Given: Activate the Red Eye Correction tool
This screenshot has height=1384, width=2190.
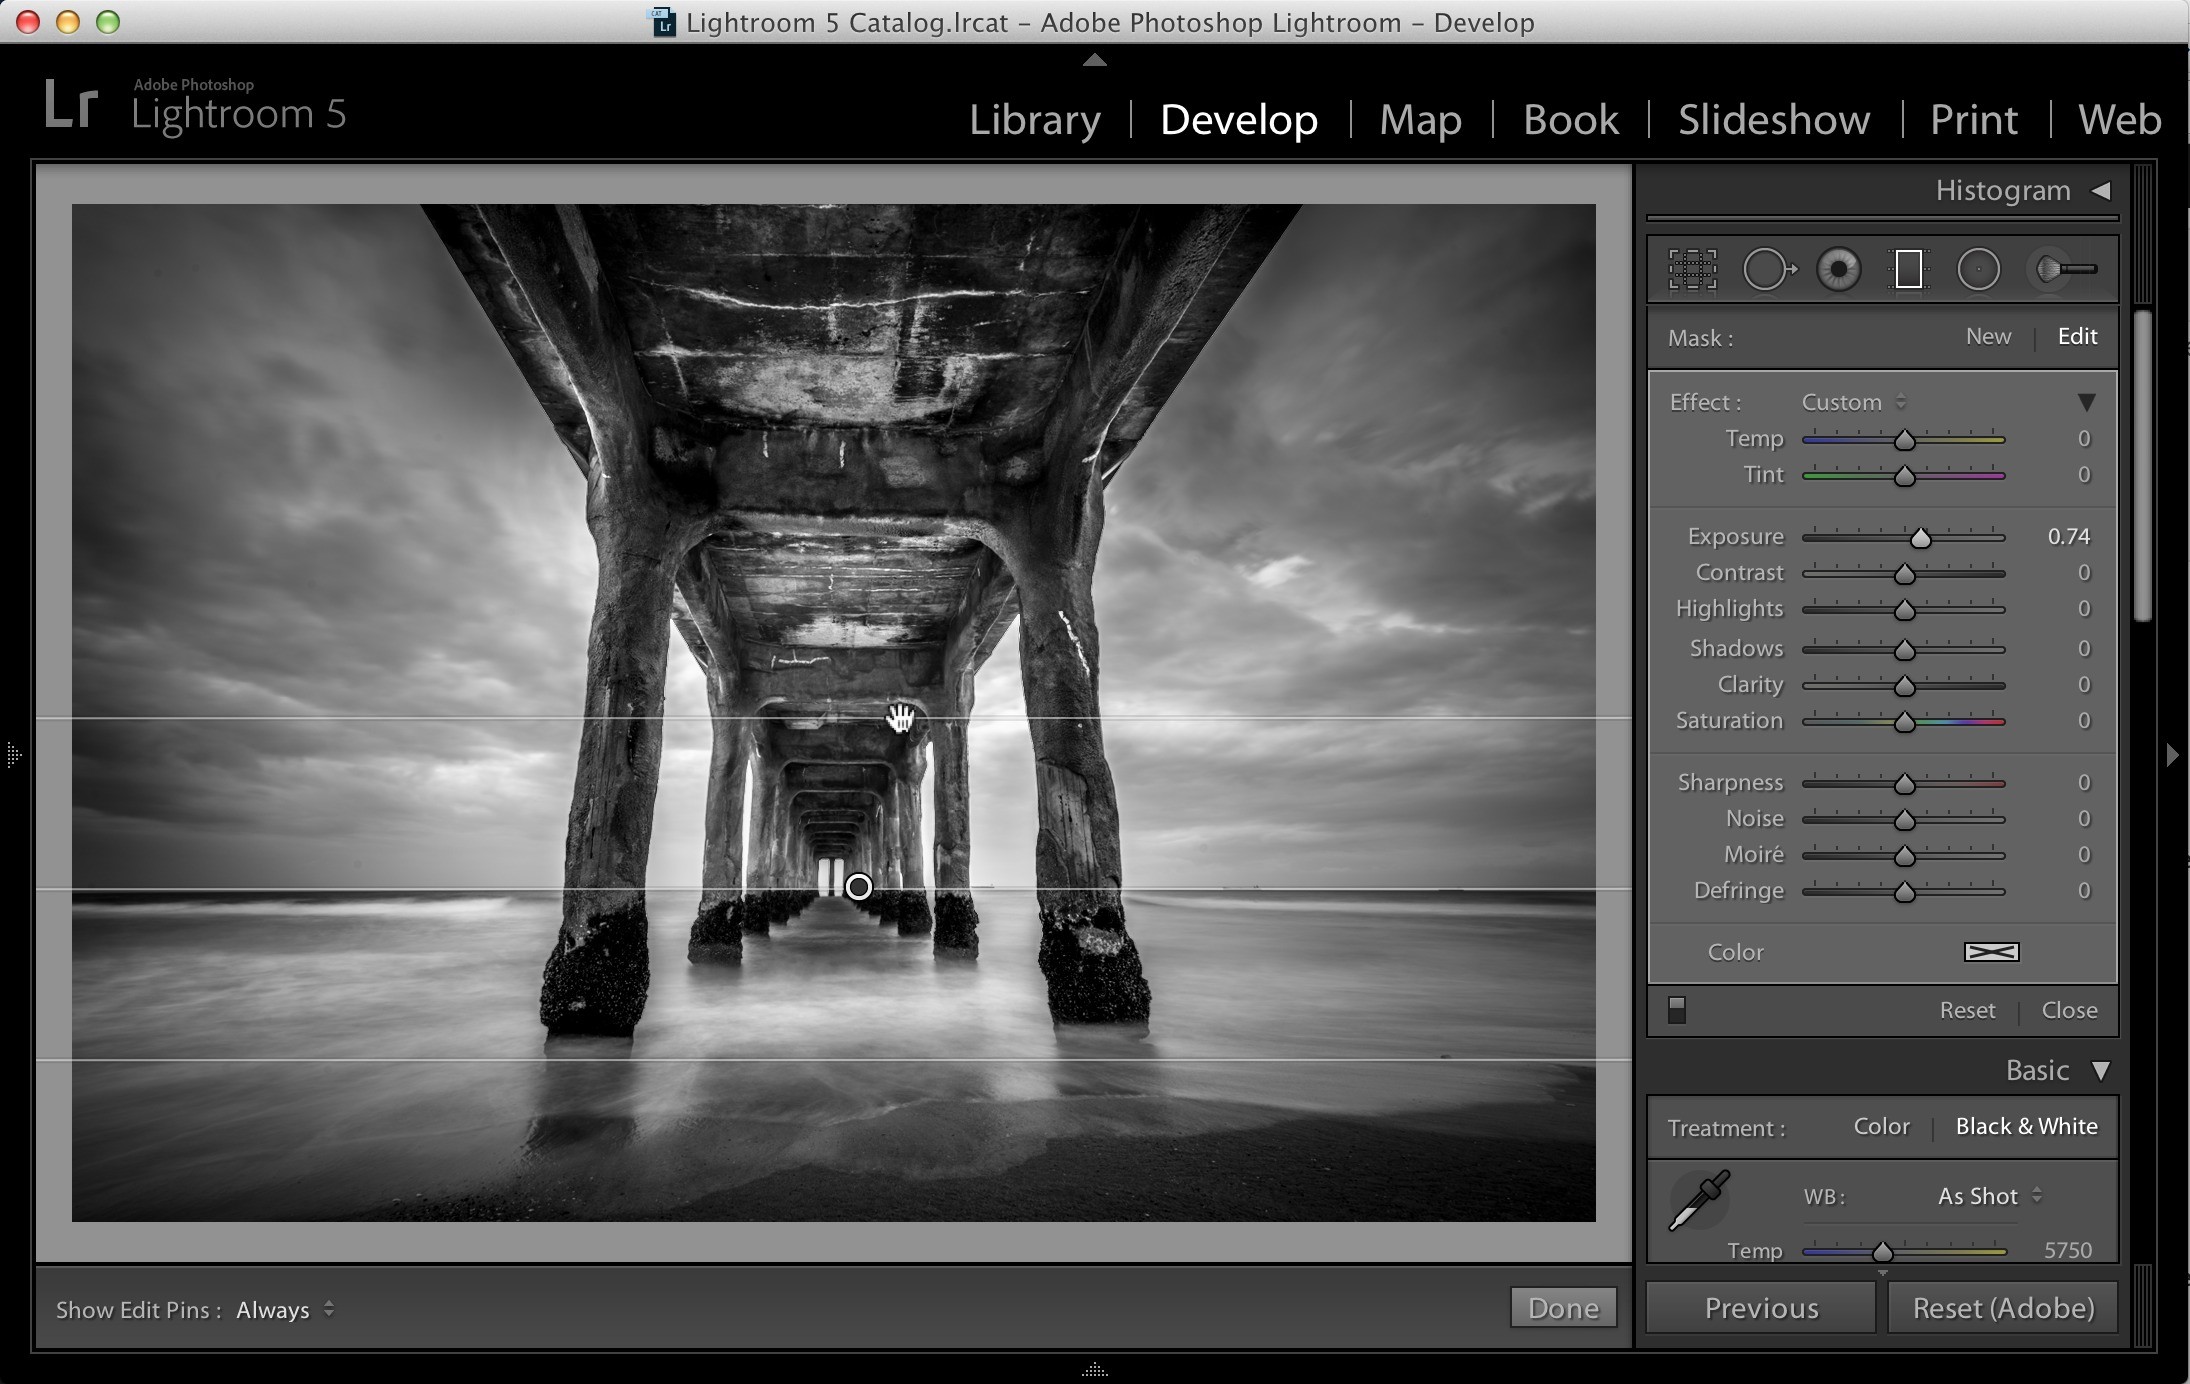Looking at the screenshot, I should click(1838, 270).
